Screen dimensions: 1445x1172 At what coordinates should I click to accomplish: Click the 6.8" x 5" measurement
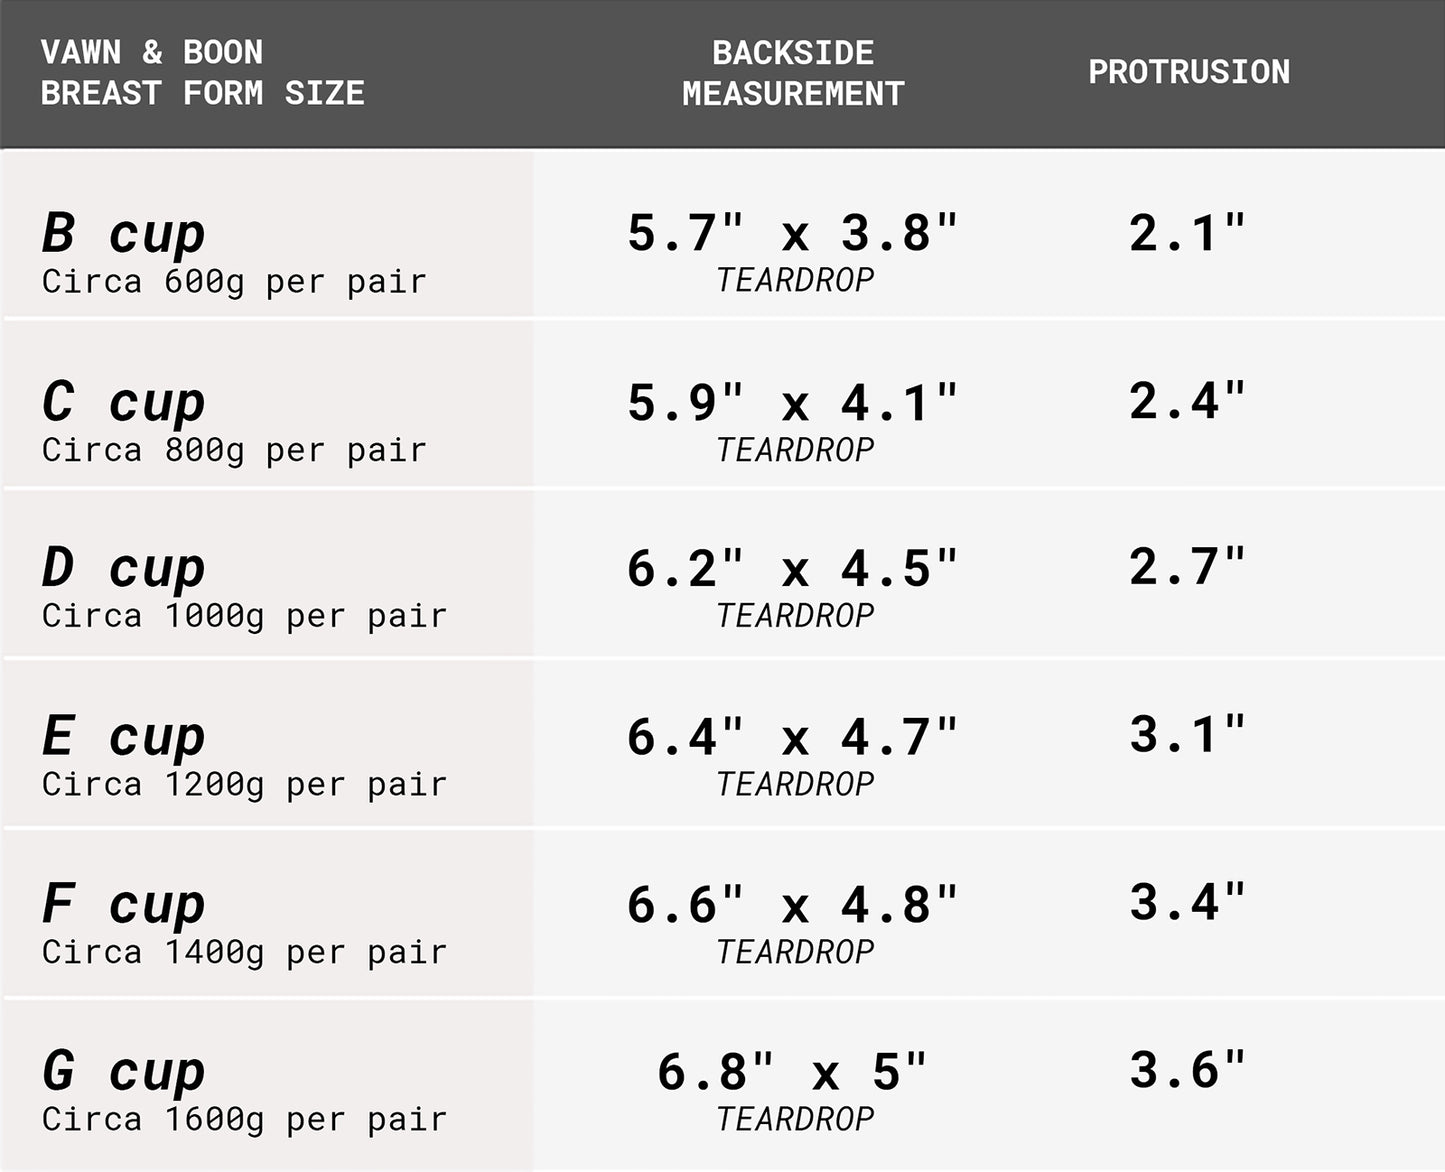[792, 1072]
